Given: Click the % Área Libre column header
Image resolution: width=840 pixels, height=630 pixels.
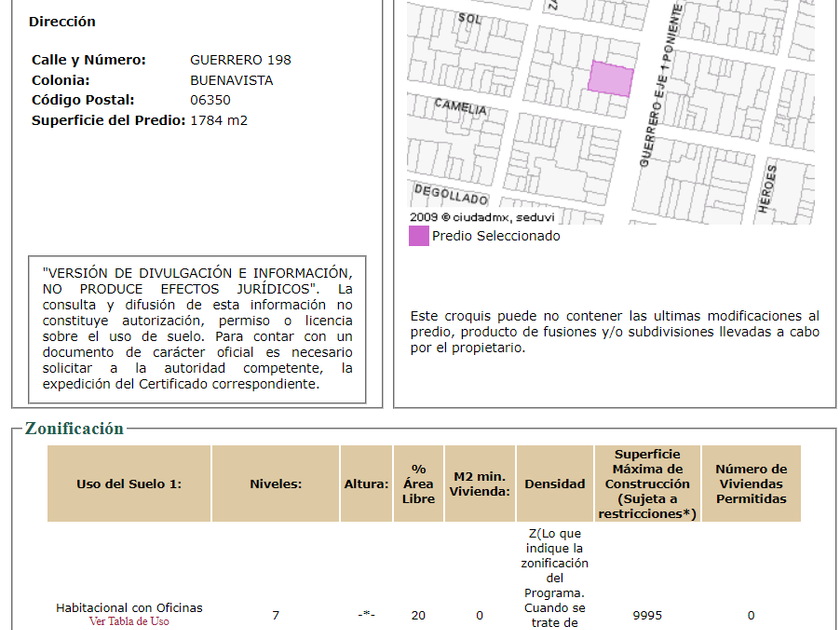Looking at the screenshot, I should (418, 484).
